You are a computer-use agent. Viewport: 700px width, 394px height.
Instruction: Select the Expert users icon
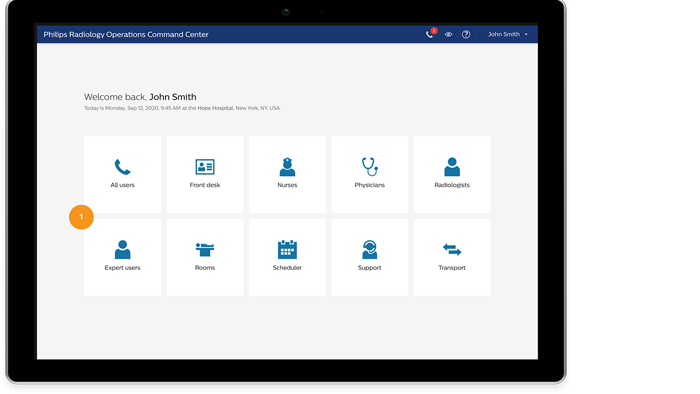tap(122, 249)
